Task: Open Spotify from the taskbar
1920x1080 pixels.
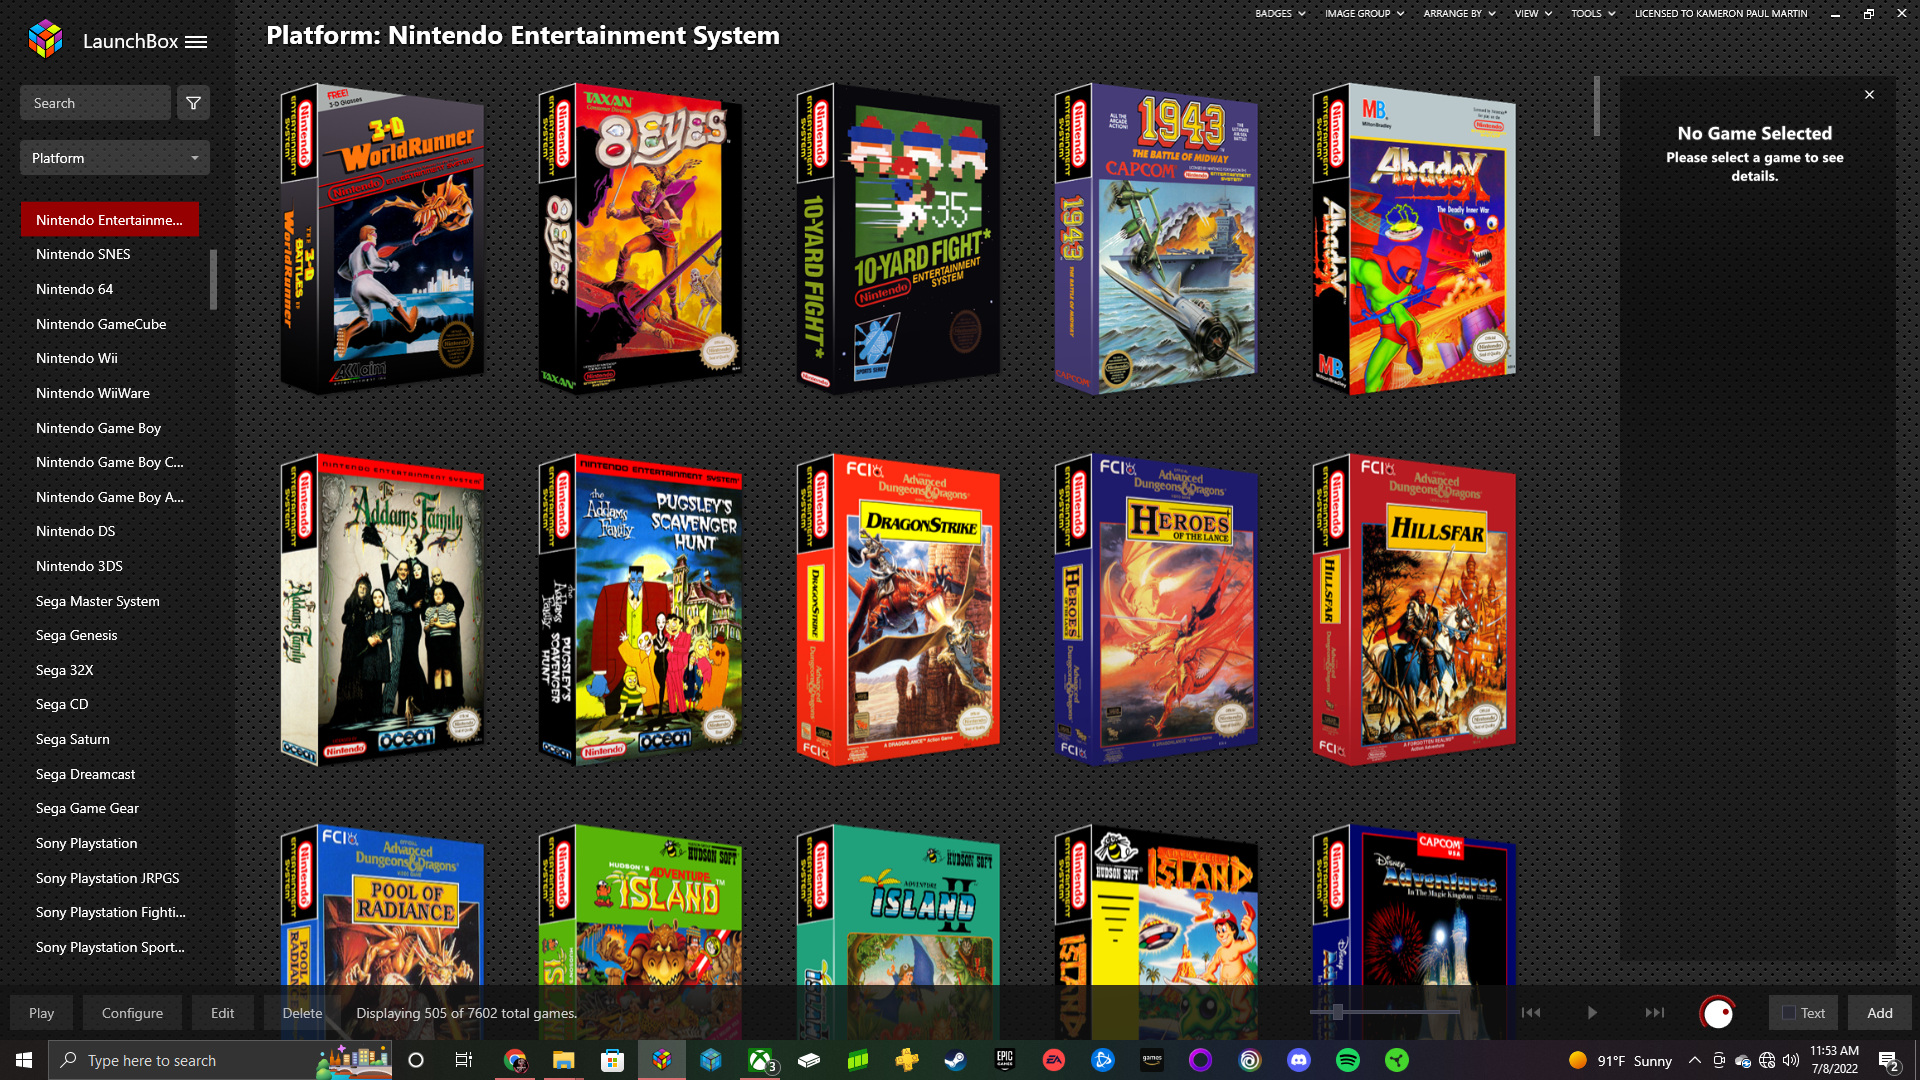Action: tap(1348, 1060)
